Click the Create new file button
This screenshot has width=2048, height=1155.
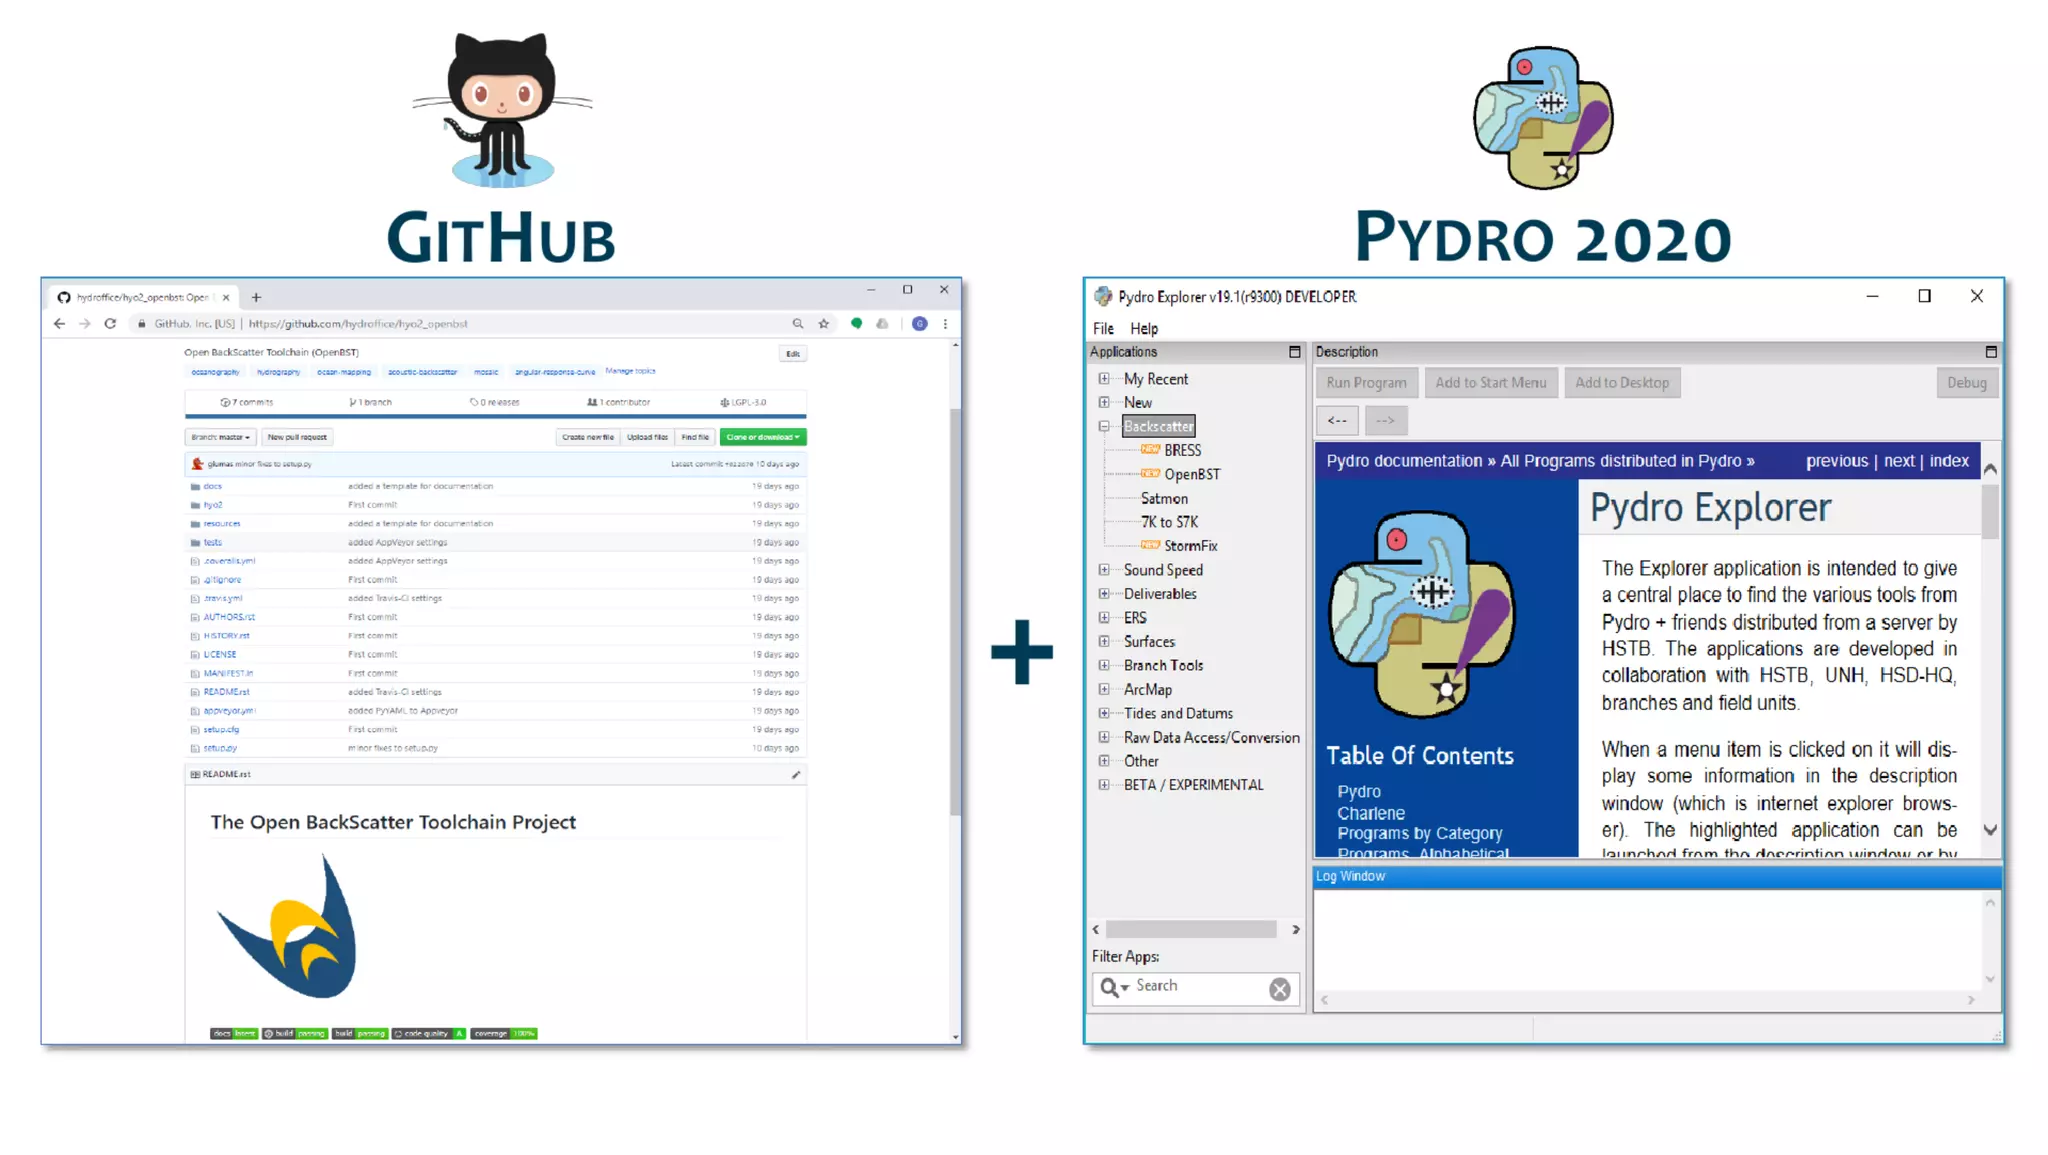point(588,437)
